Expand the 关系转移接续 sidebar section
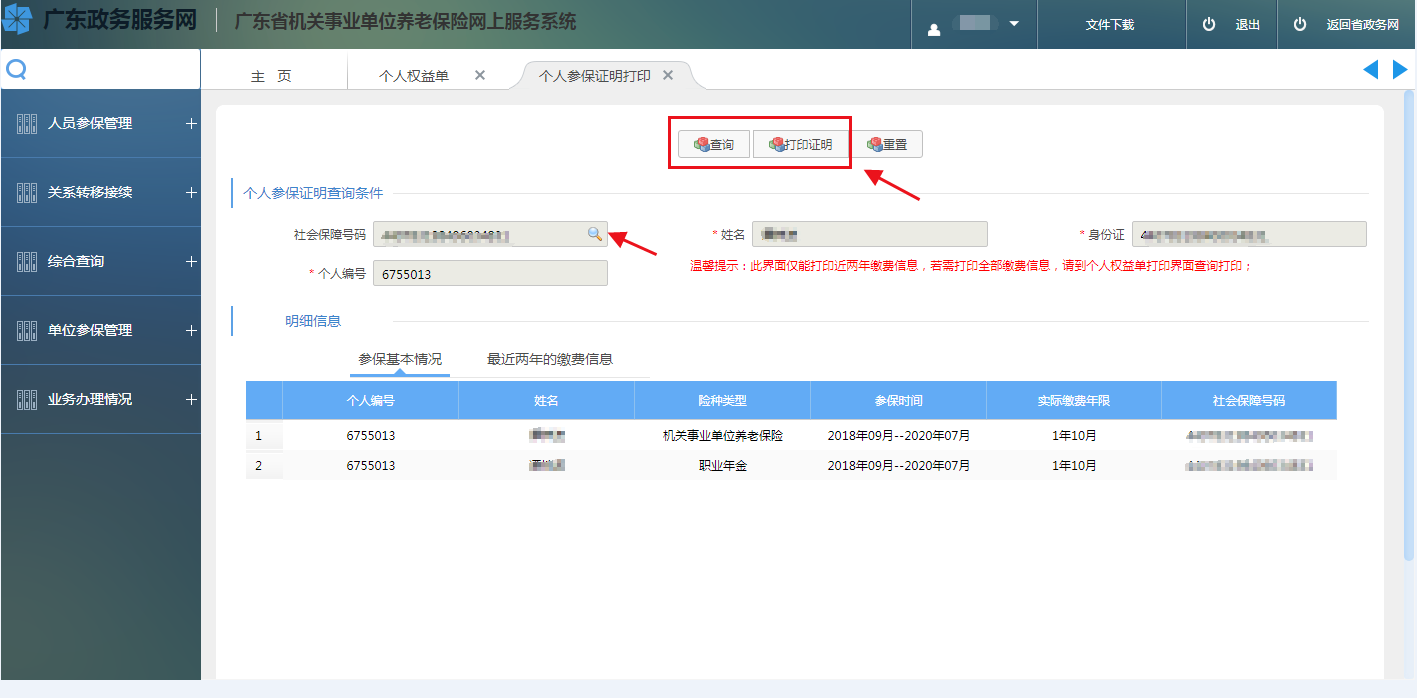This screenshot has width=1417, height=698. [x=191, y=192]
